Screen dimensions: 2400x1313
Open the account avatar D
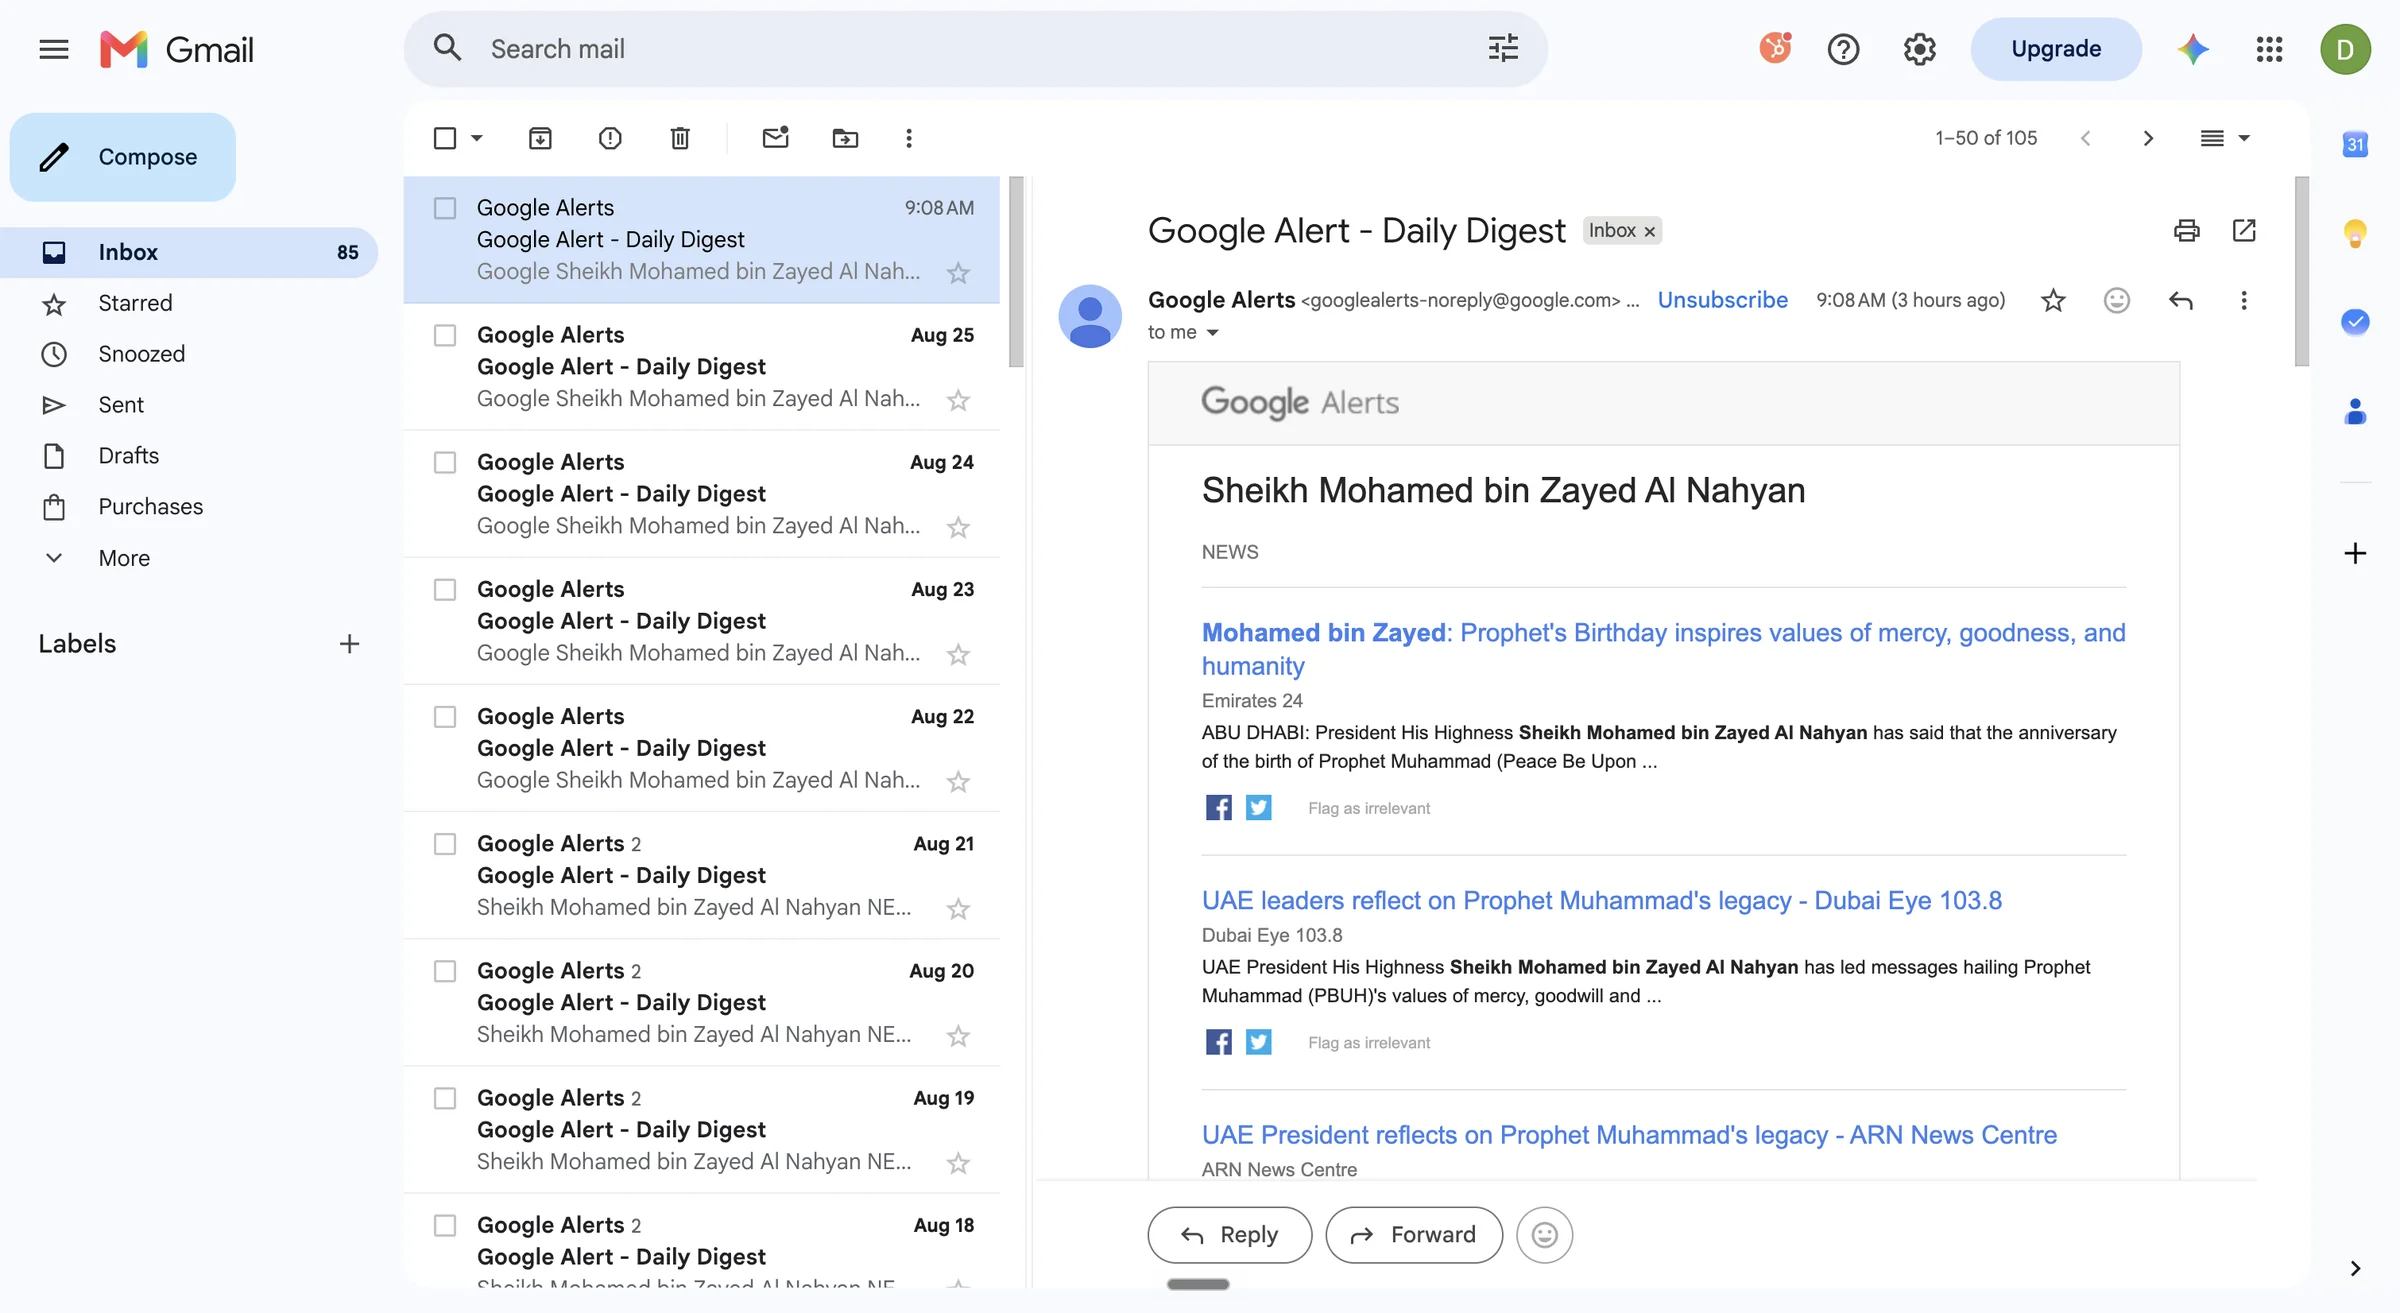pos(2345,49)
